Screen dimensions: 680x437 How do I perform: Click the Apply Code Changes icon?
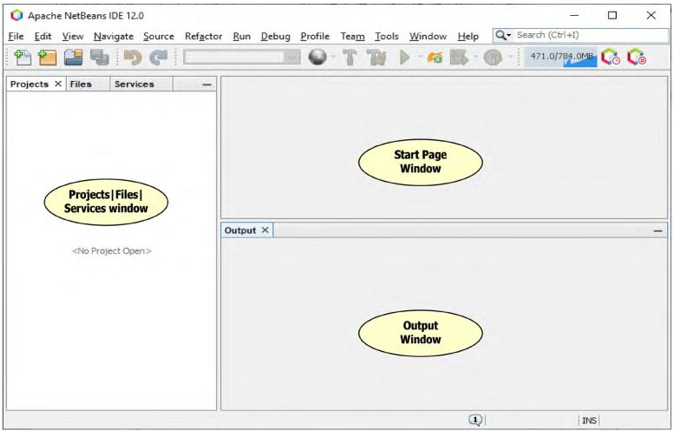click(435, 57)
